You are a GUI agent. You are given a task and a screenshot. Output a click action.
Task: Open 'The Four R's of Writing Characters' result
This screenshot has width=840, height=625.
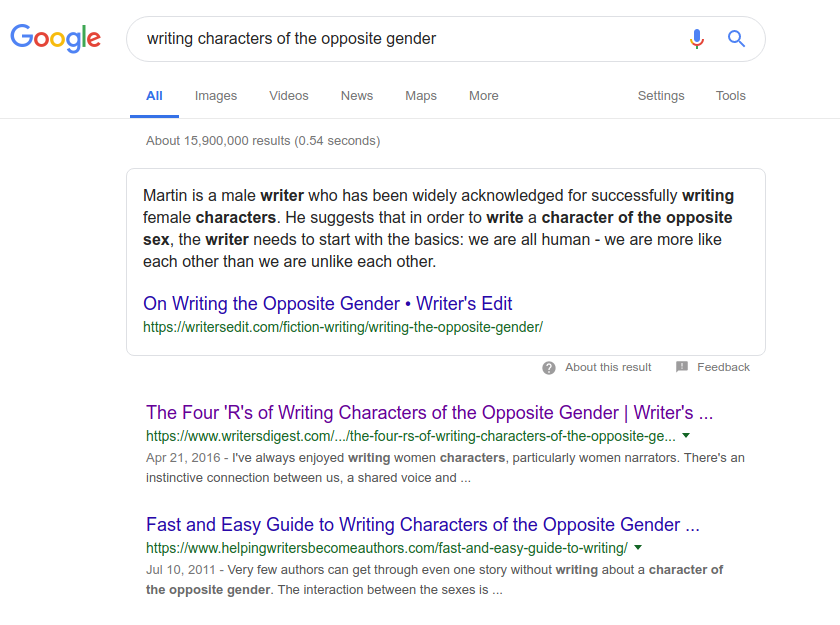pos(429,413)
